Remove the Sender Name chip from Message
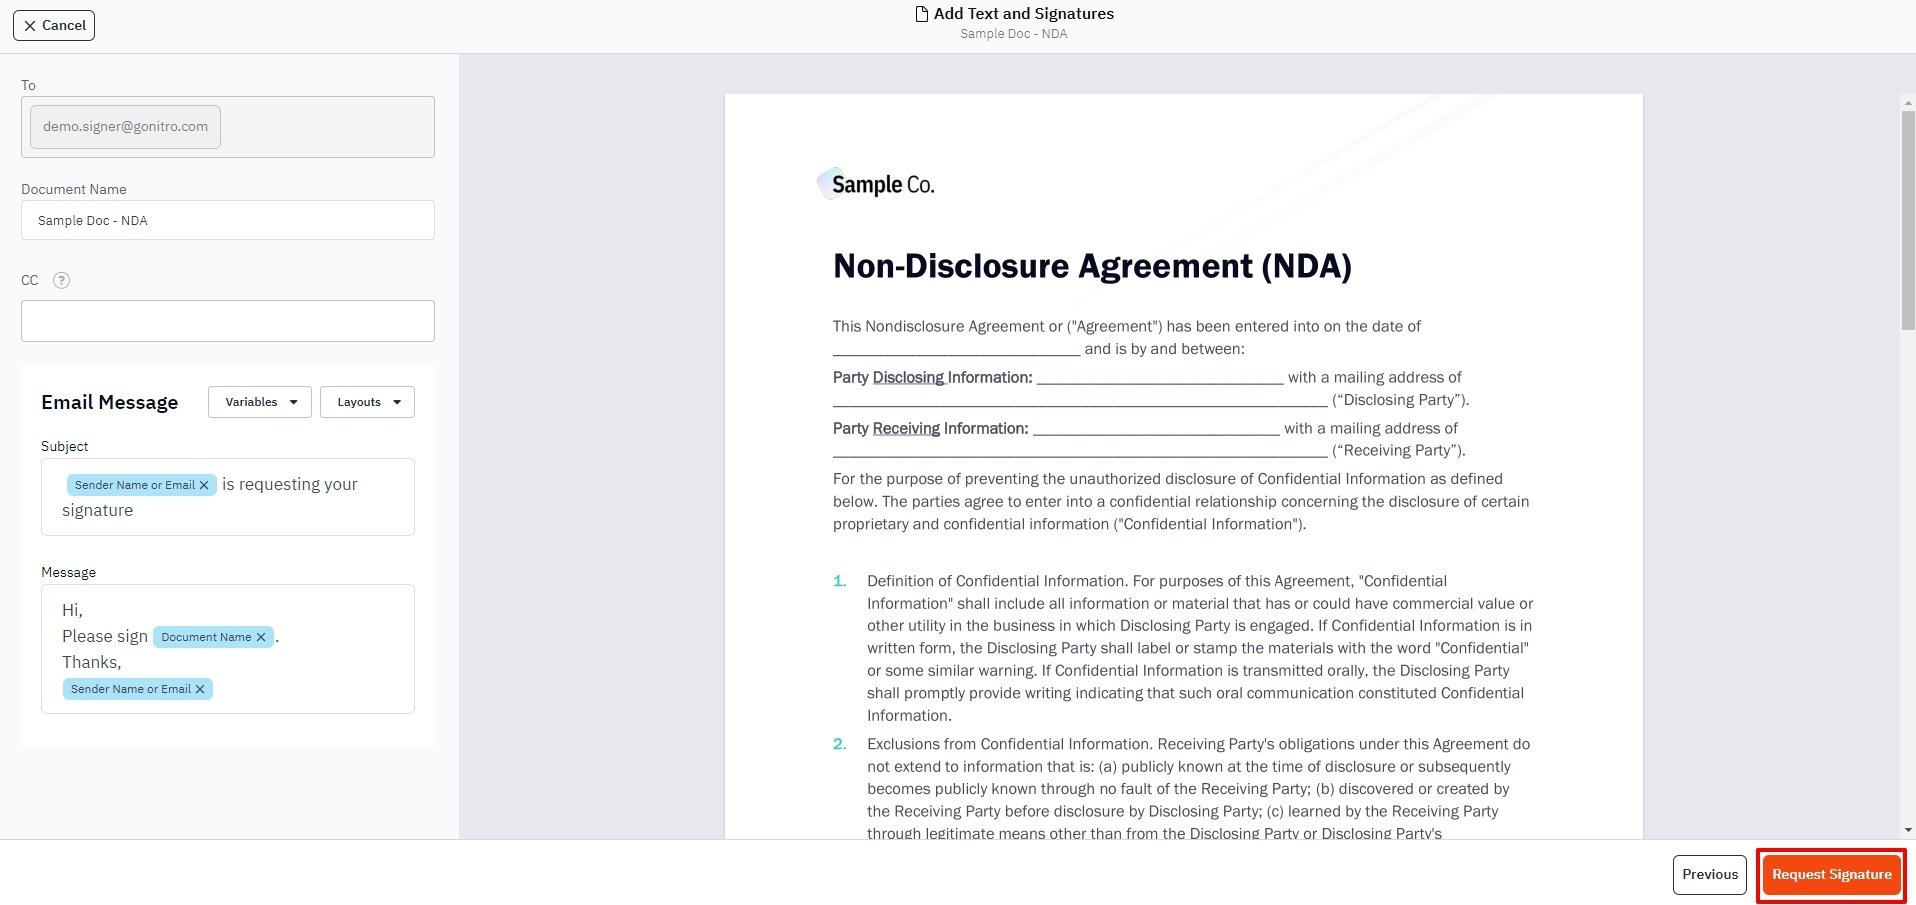The height and width of the screenshot is (905, 1916). point(199,688)
